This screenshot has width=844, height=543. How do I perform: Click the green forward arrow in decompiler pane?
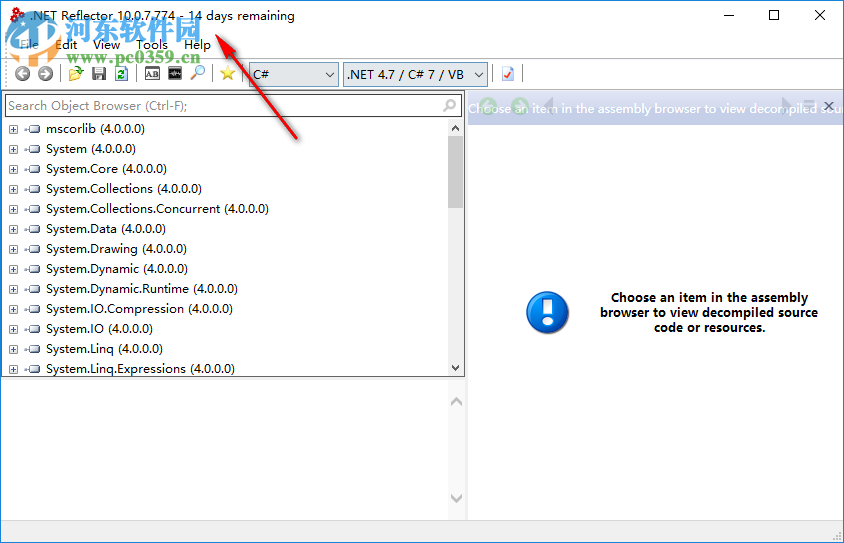coord(519,105)
